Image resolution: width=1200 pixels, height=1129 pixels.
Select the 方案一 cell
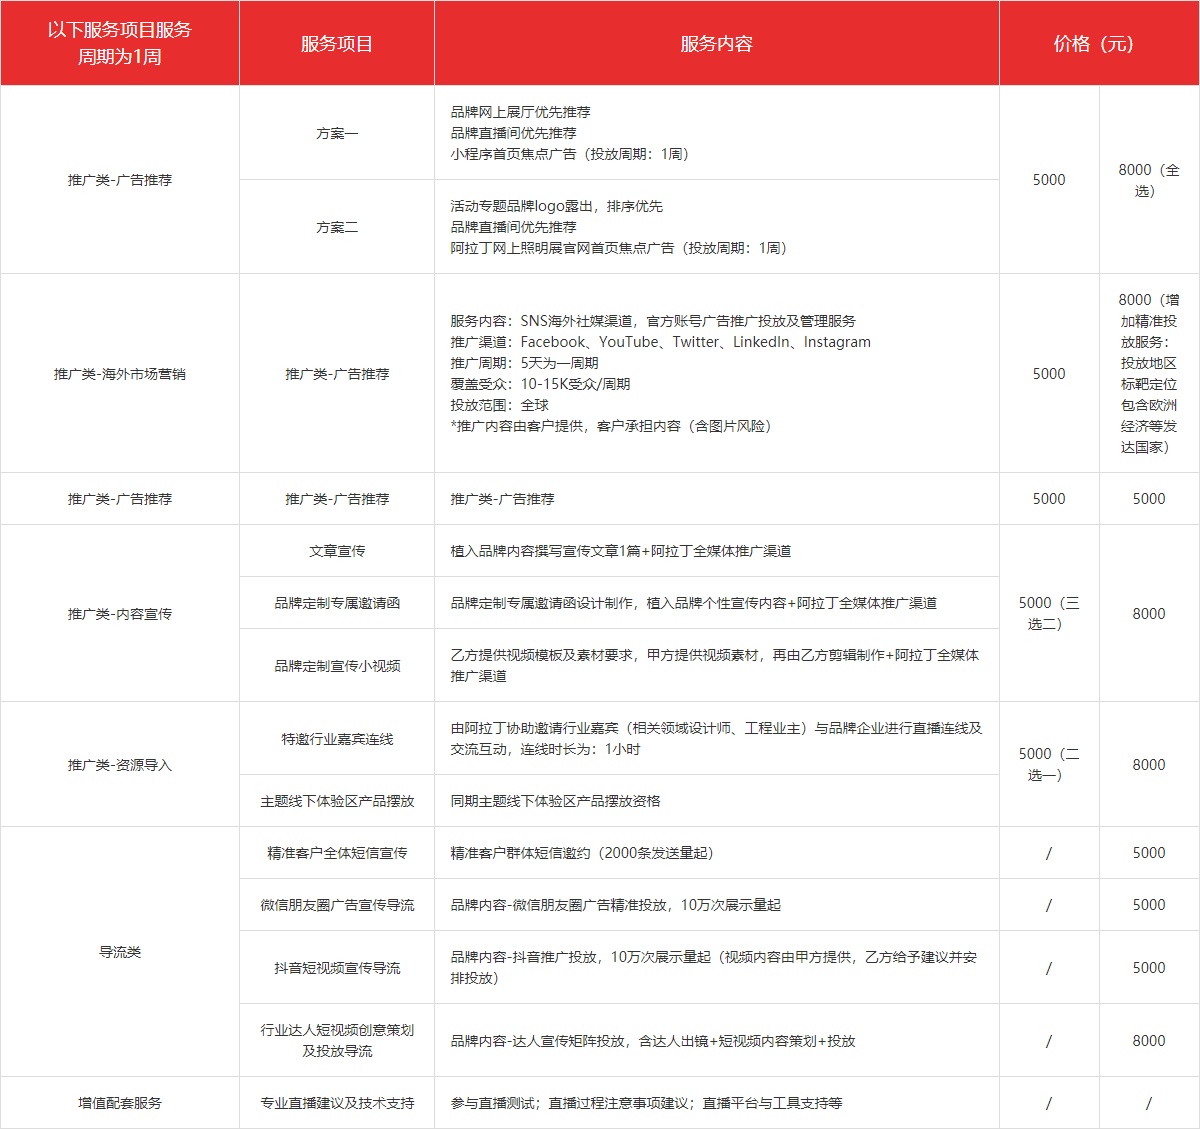pyautogui.click(x=337, y=133)
